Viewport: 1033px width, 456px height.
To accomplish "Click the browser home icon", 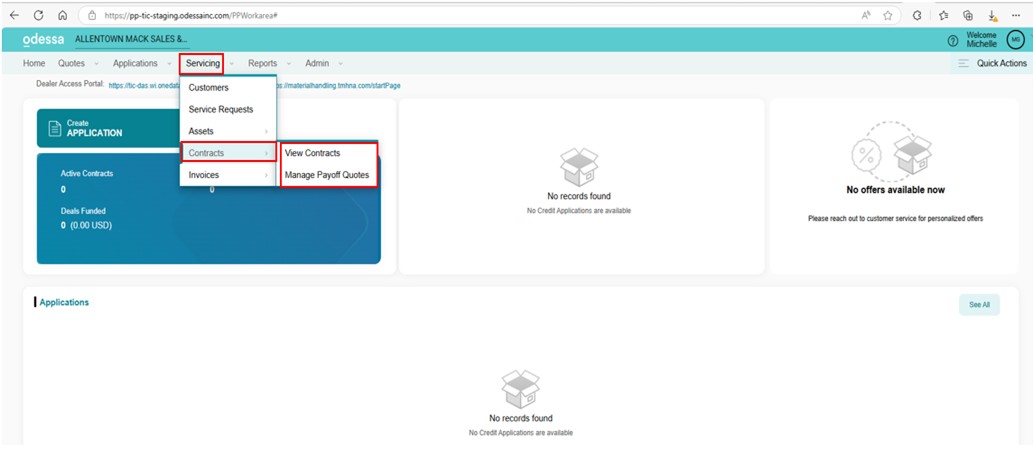I will coord(63,15).
